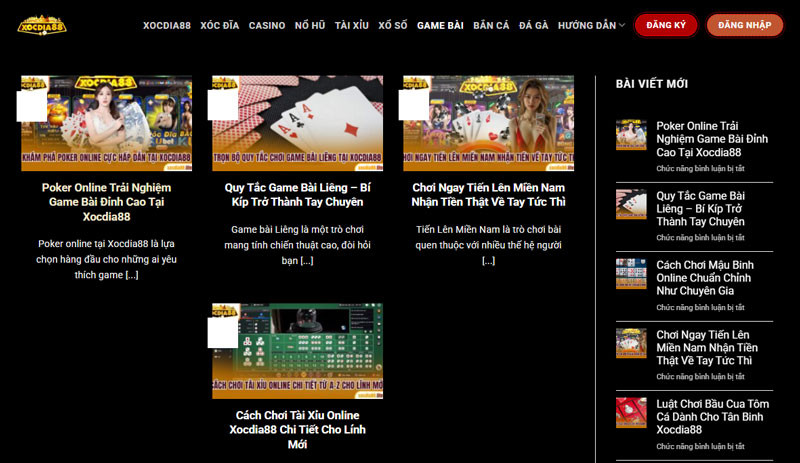Image resolution: width=800 pixels, height=463 pixels.
Task: Open sidebar Quy Tắc Game Bài Liêng thumbnail
Action: pyautogui.click(x=631, y=204)
